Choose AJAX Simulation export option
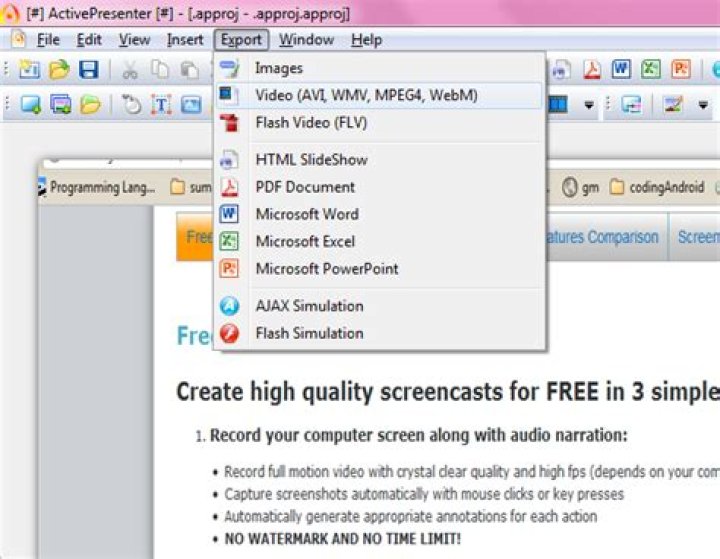 (x=380, y=306)
